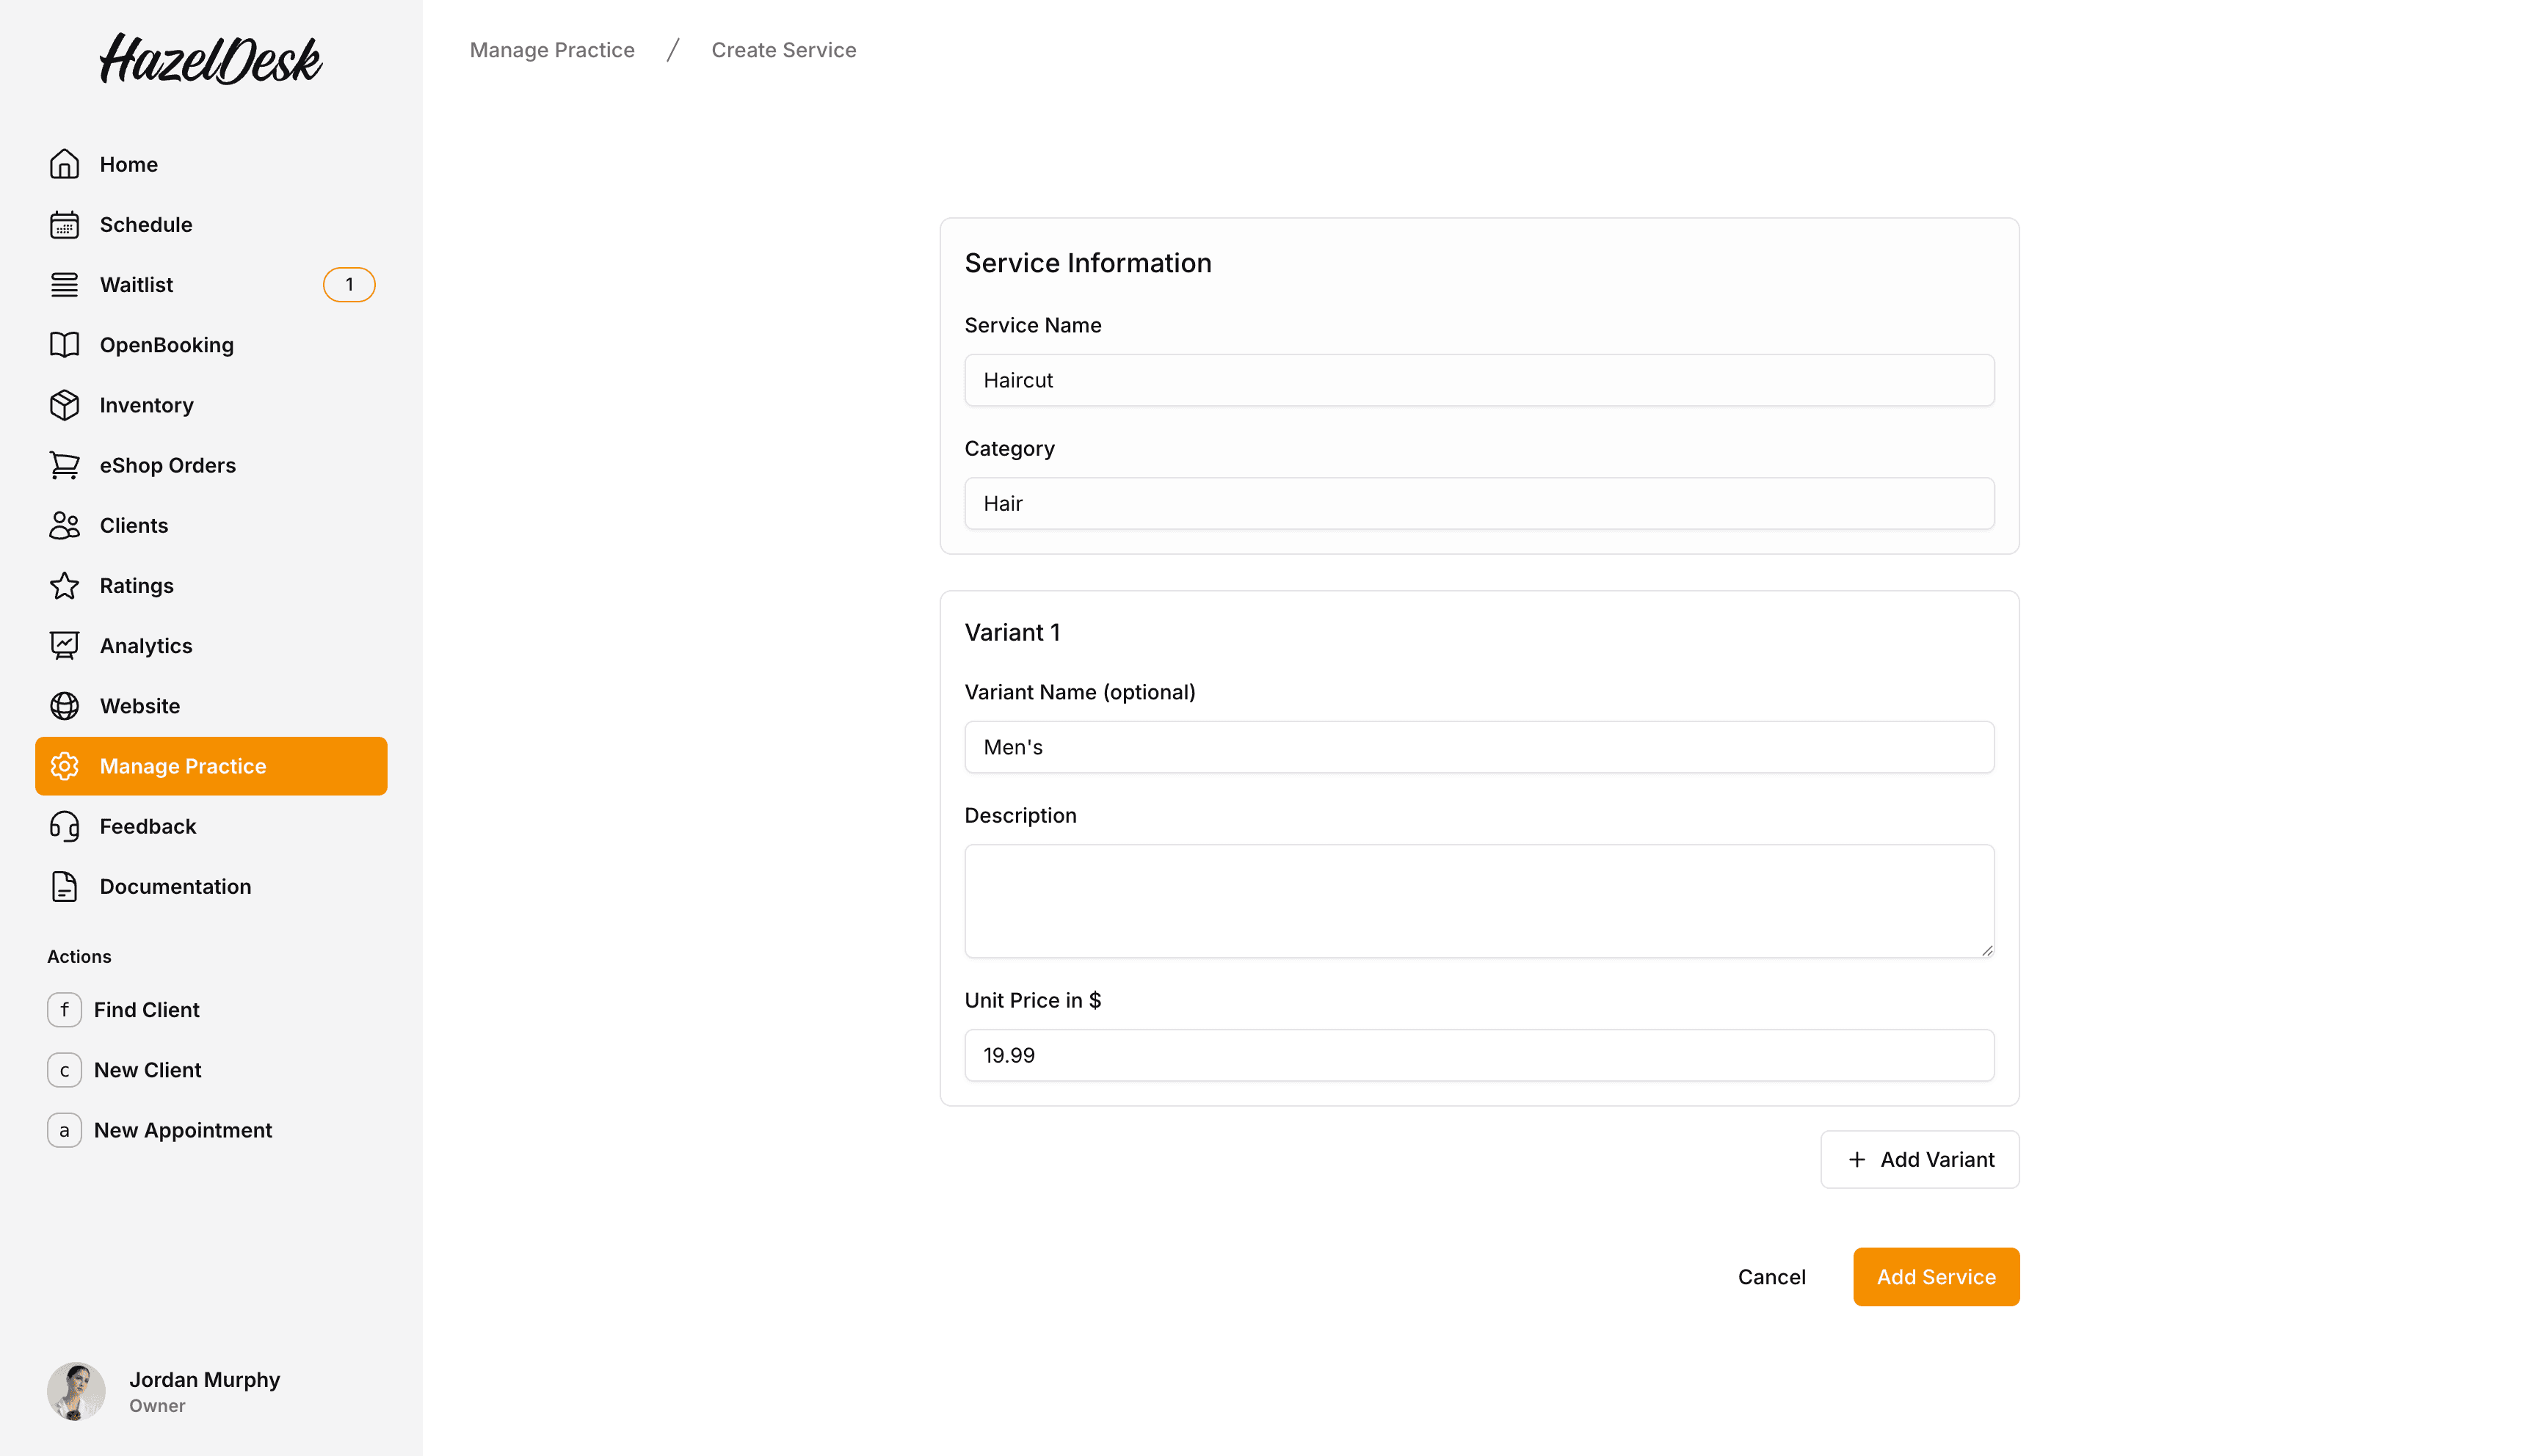Open Ratings via star icon

pyautogui.click(x=64, y=585)
